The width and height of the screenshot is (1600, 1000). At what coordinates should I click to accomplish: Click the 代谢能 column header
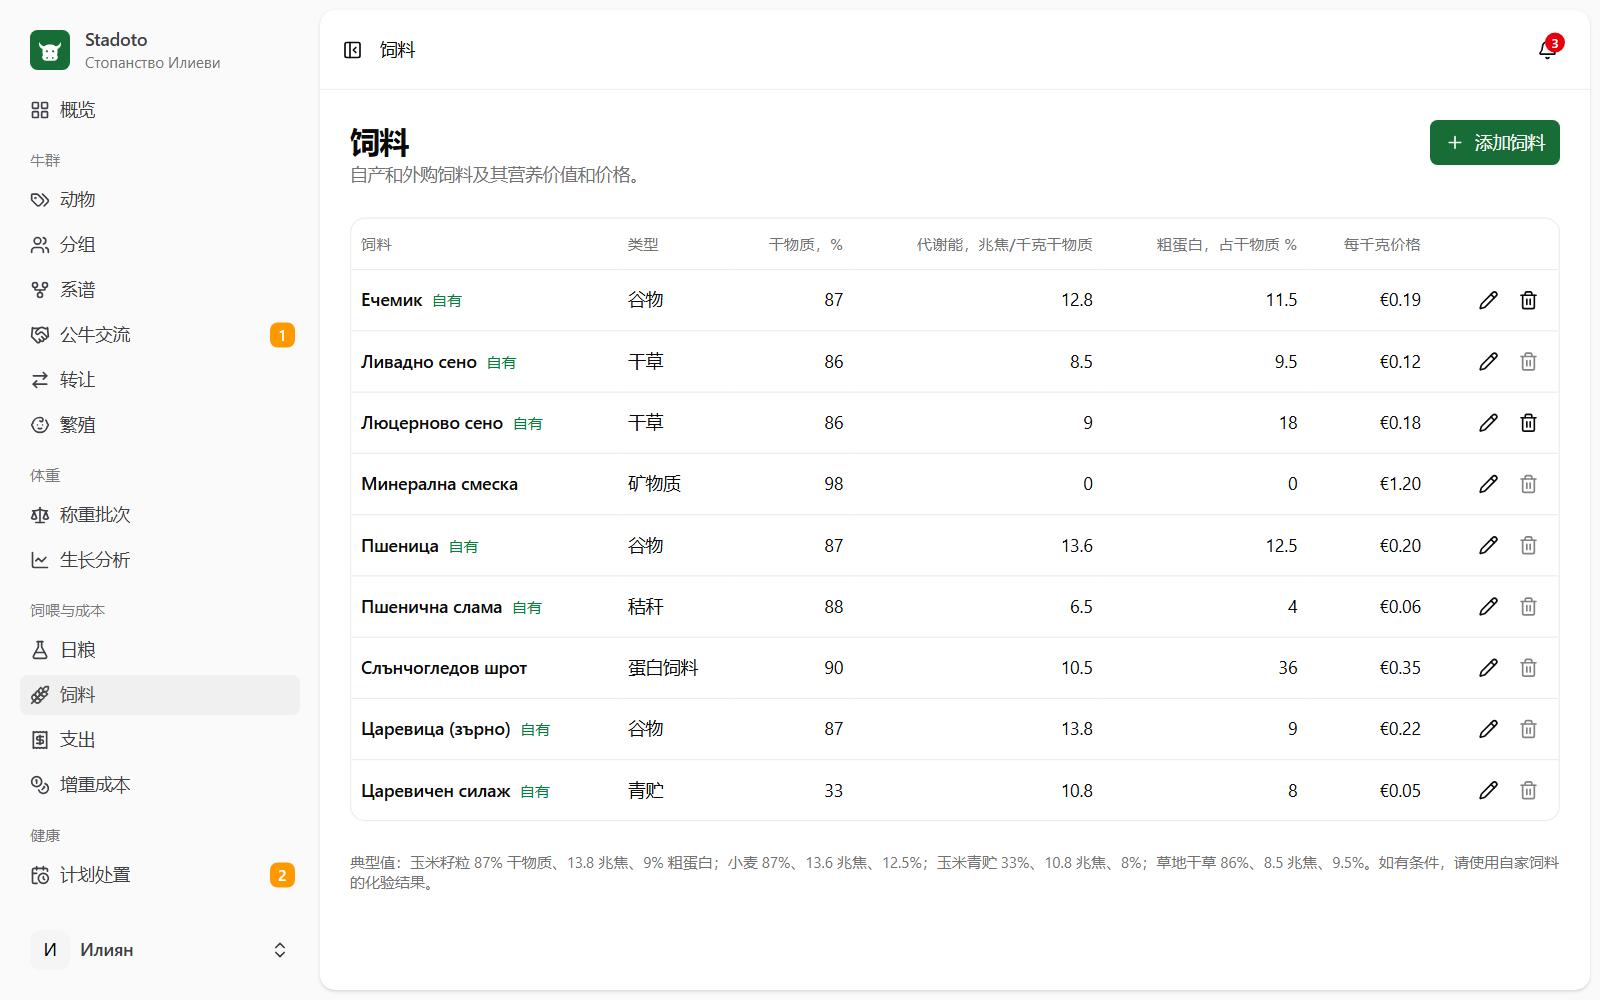pyautogui.click(x=1004, y=244)
